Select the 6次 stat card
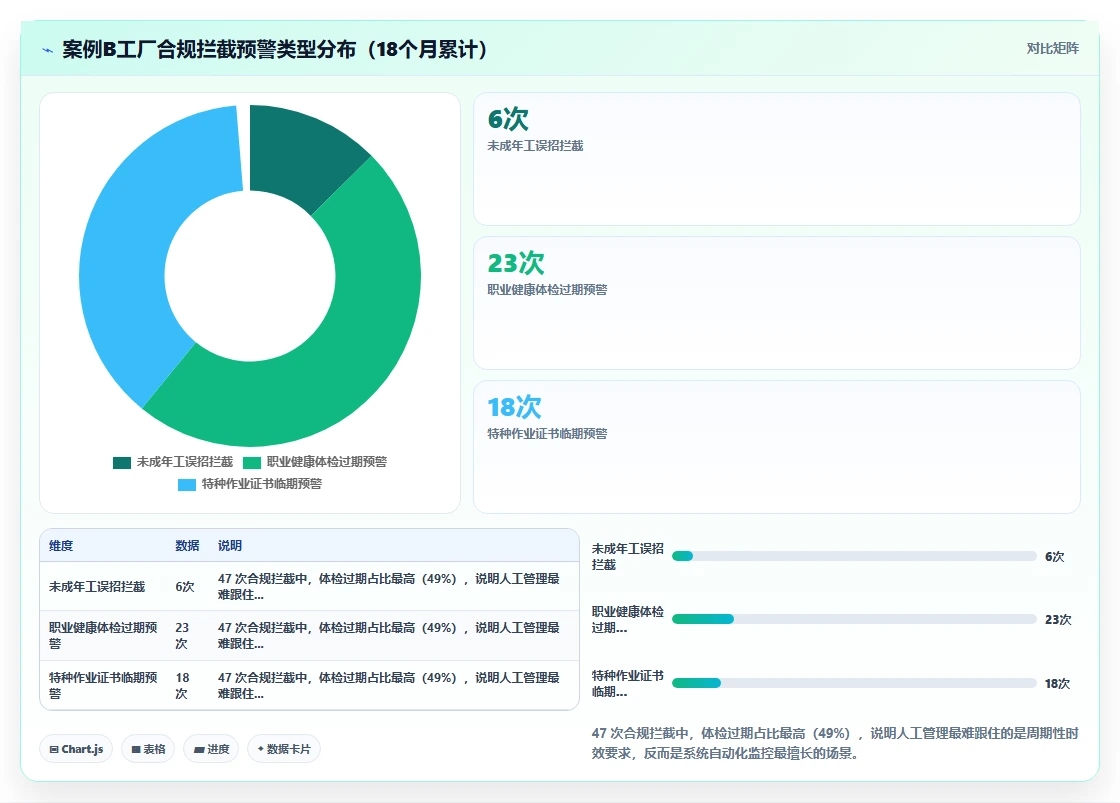Viewport: 1120px width, 803px height. pyautogui.click(x=776, y=159)
